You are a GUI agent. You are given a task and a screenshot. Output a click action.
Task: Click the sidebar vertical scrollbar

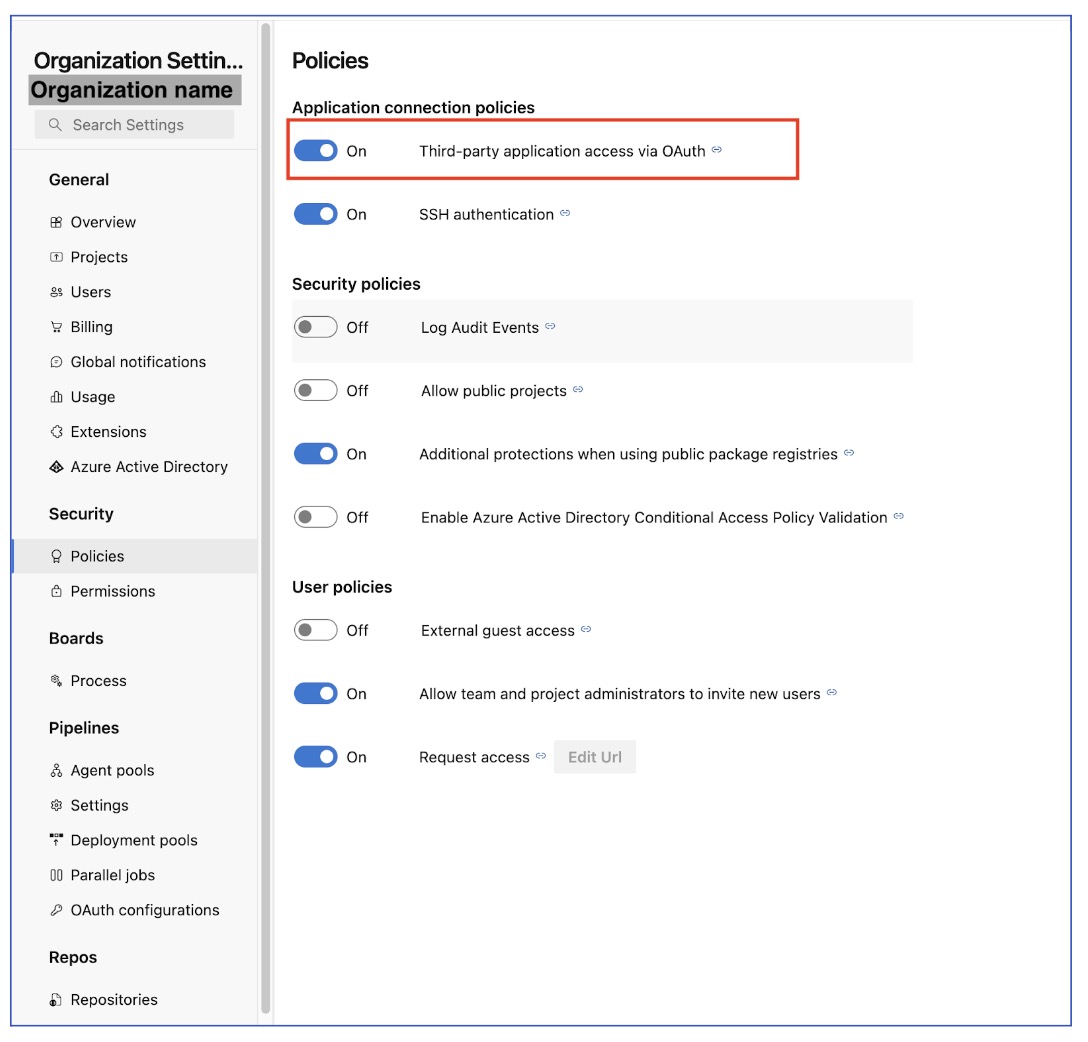coord(265,520)
